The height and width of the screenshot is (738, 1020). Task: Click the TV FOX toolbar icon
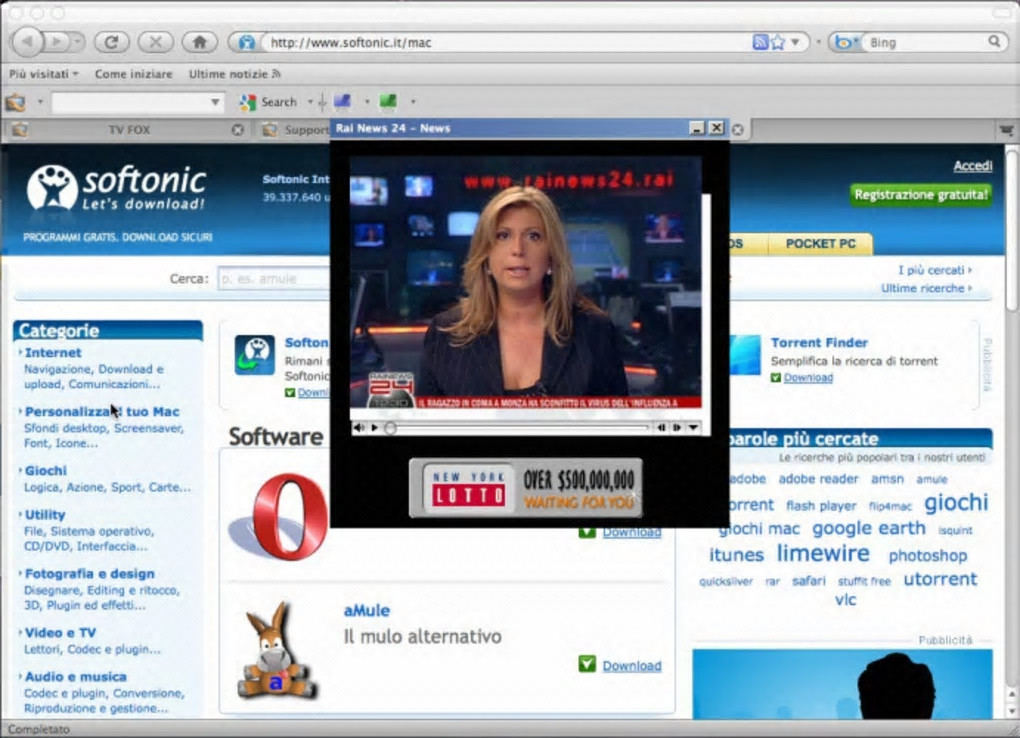pyautogui.click(x=16, y=102)
